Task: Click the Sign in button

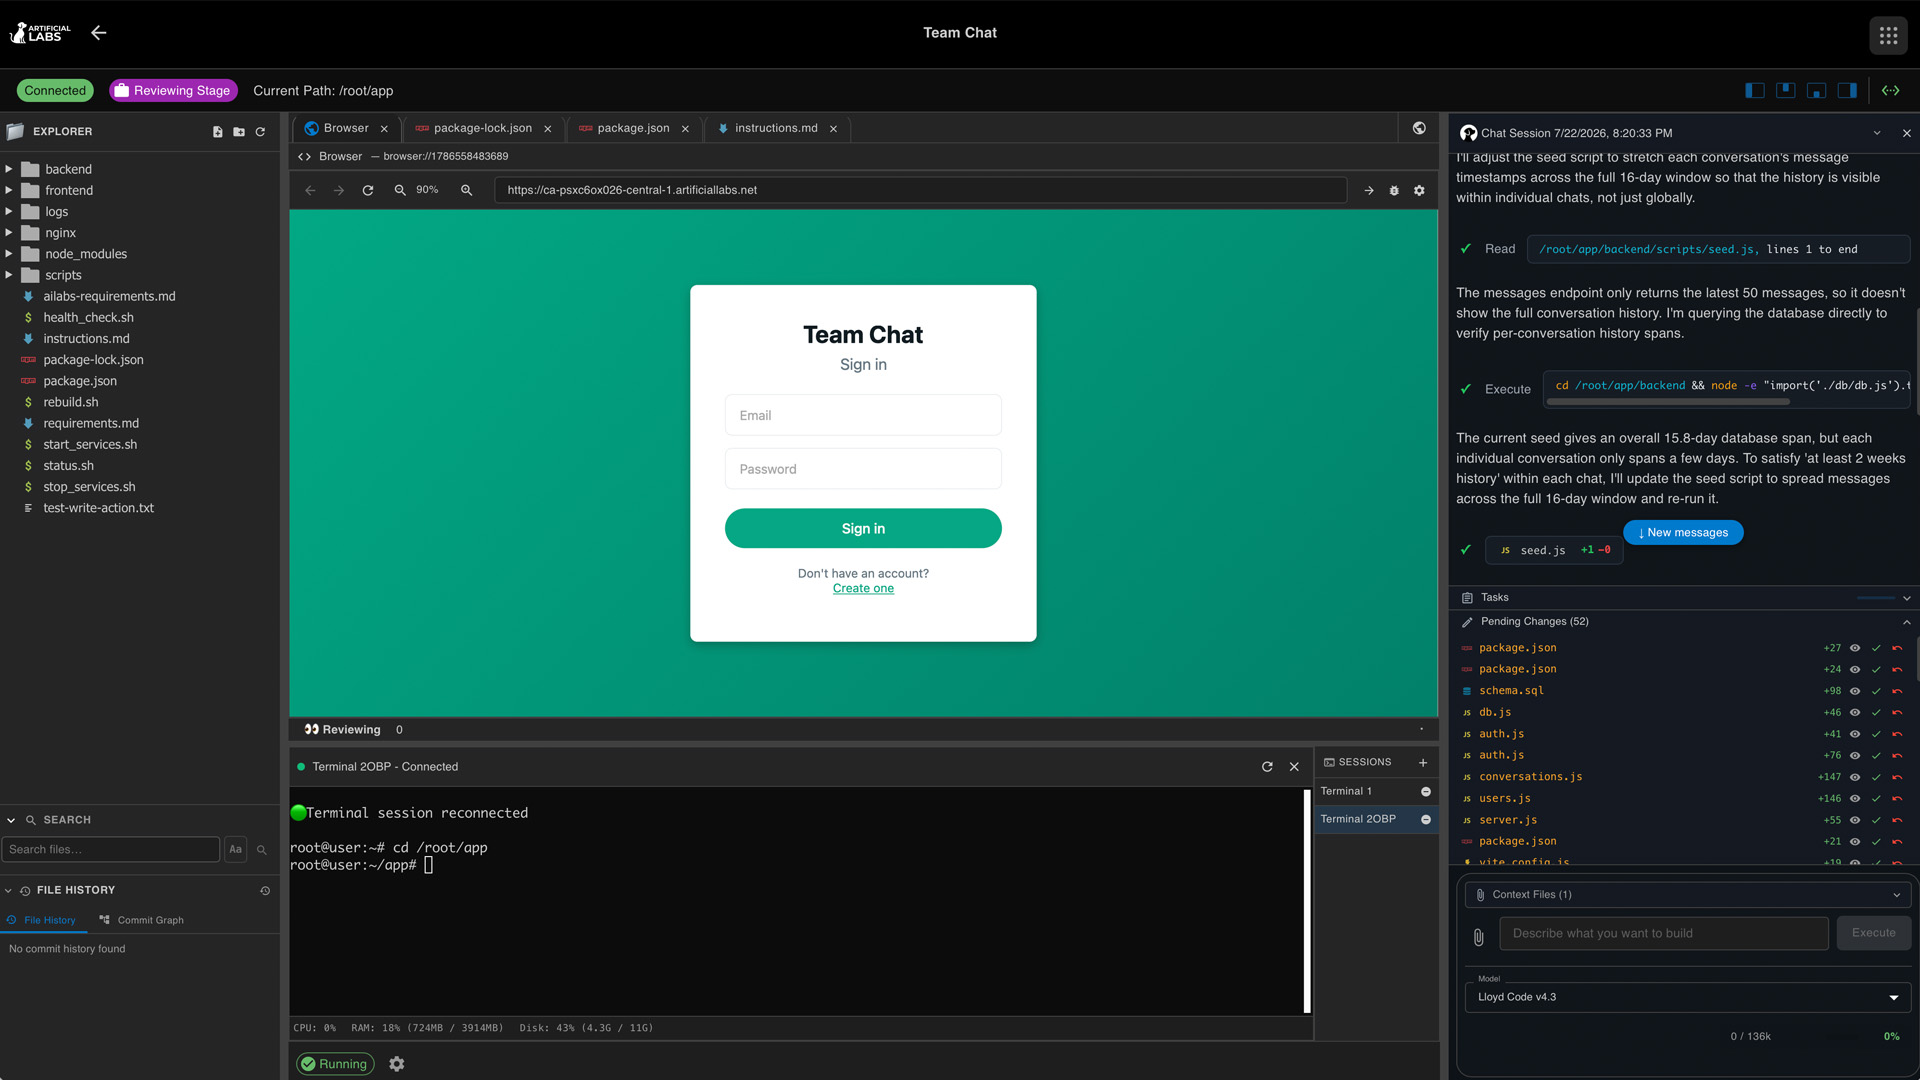Action: click(x=863, y=529)
